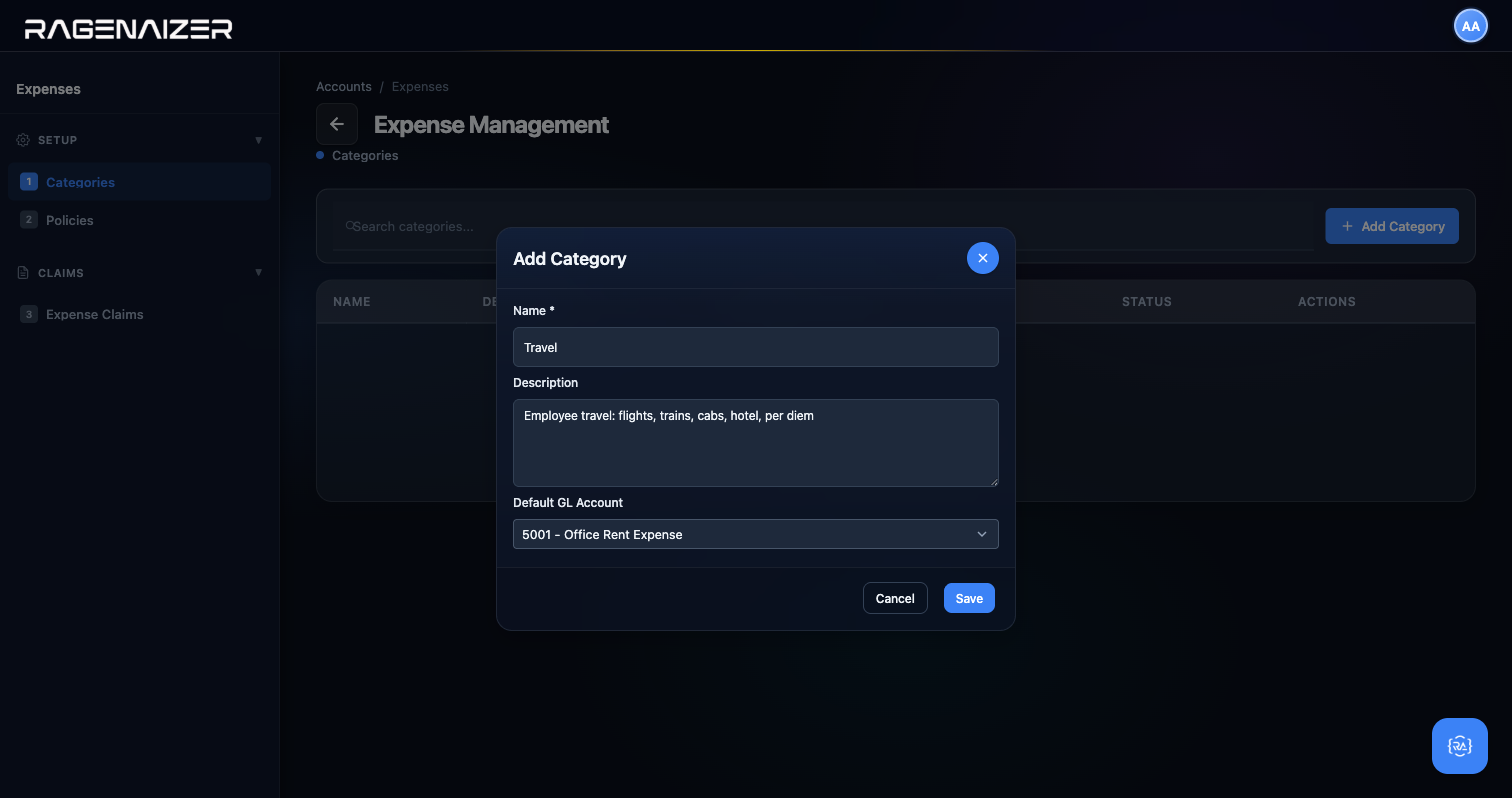Click the number 3 badge beside Expense Claims

pos(28,314)
